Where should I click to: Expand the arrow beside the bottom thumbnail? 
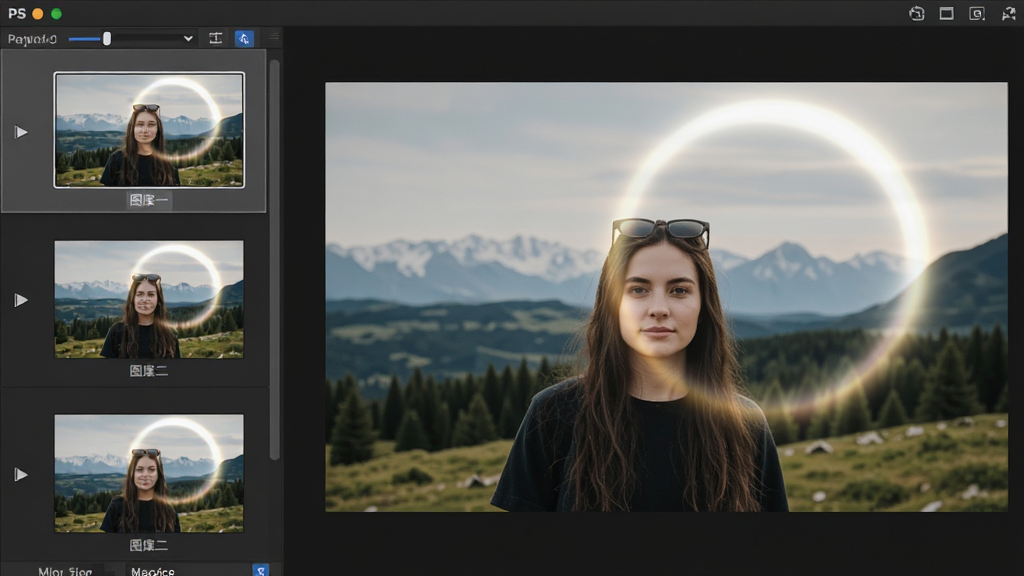click(x=21, y=474)
